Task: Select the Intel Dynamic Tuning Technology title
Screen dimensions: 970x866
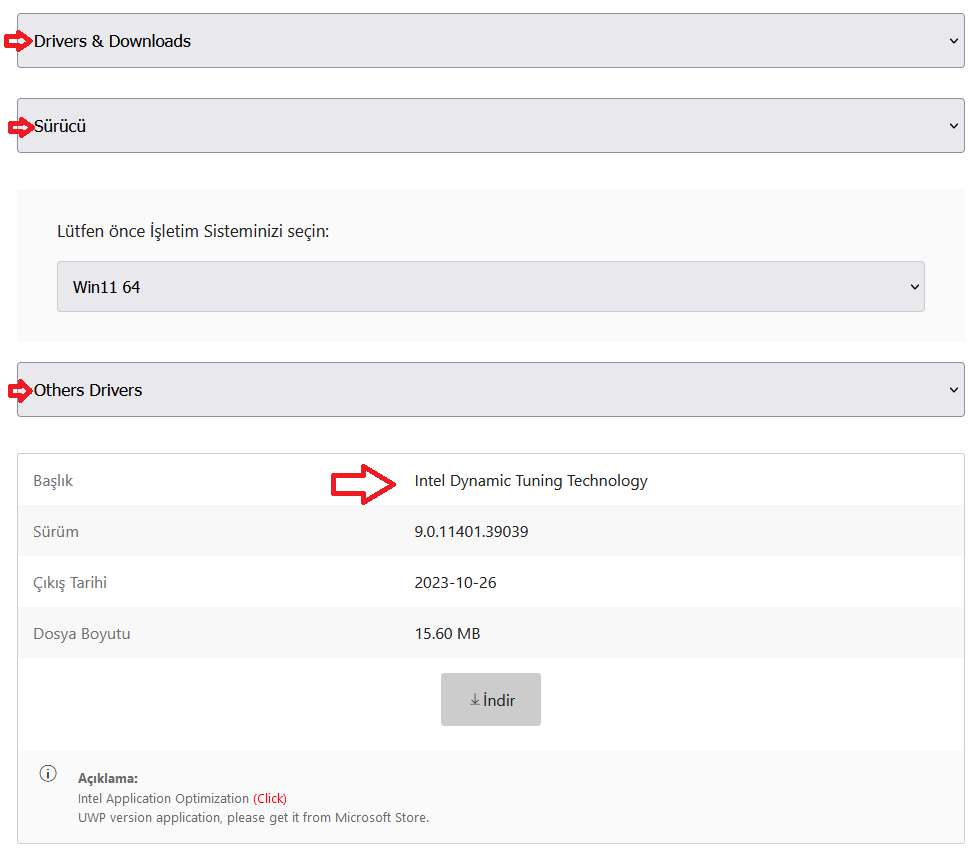Action: point(531,481)
